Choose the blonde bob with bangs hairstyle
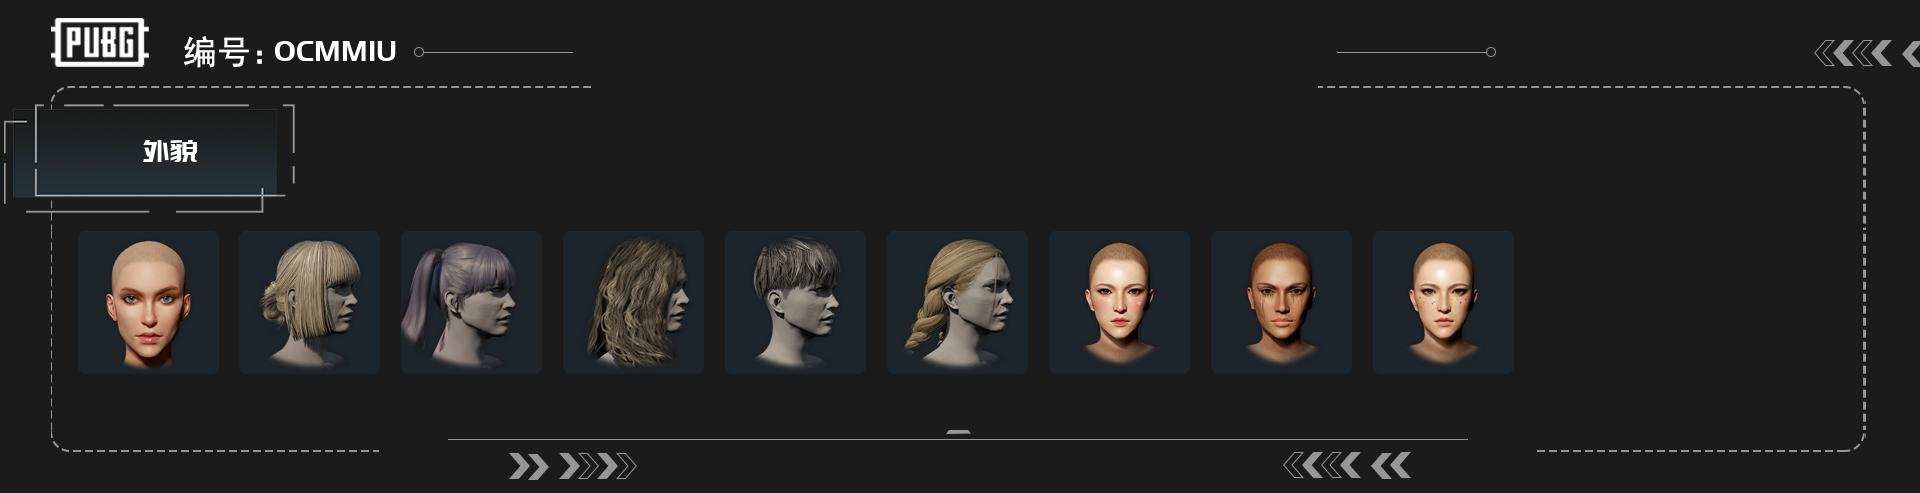 click(x=309, y=303)
